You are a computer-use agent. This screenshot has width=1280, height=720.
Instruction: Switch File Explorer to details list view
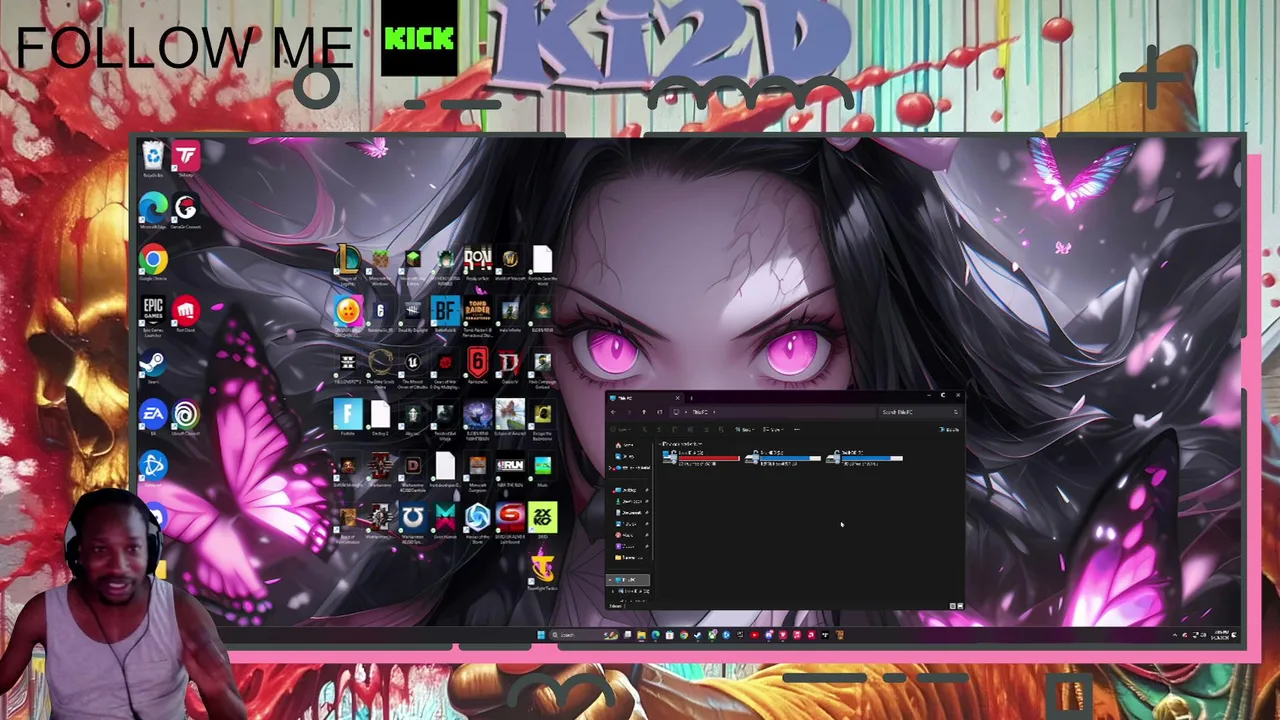click(x=952, y=606)
